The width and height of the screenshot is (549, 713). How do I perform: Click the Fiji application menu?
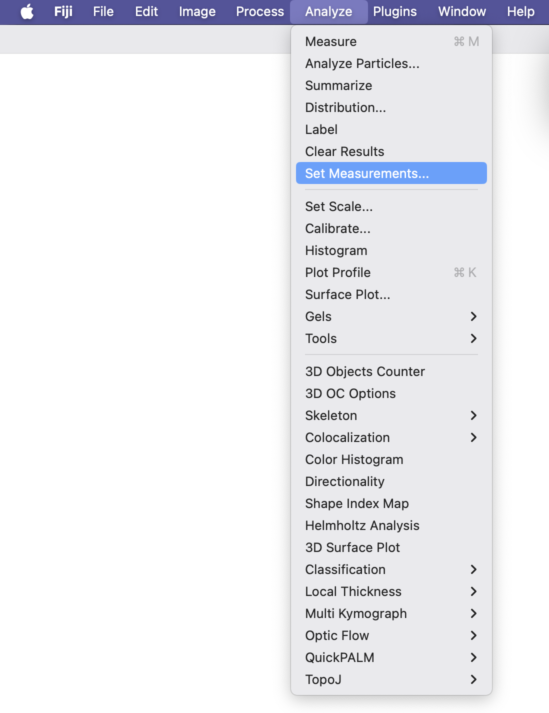pyautogui.click(x=63, y=12)
